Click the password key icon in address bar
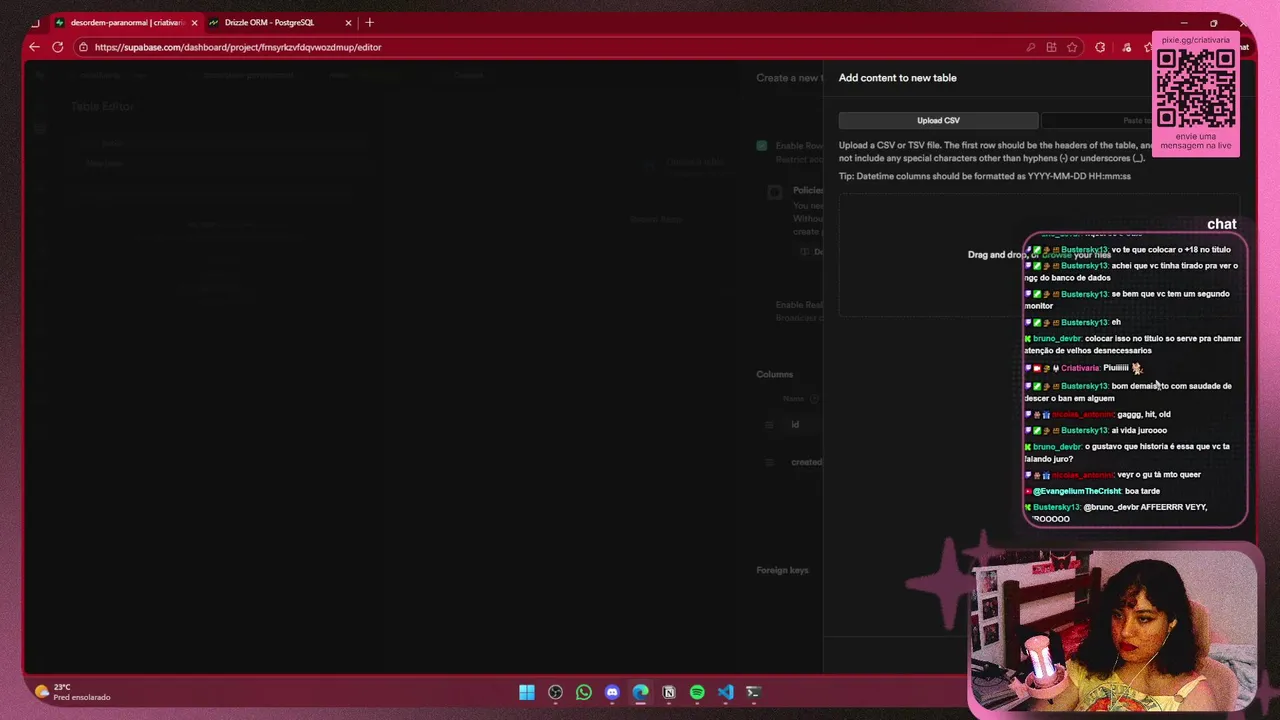 pyautogui.click(x=1030, y=47)
